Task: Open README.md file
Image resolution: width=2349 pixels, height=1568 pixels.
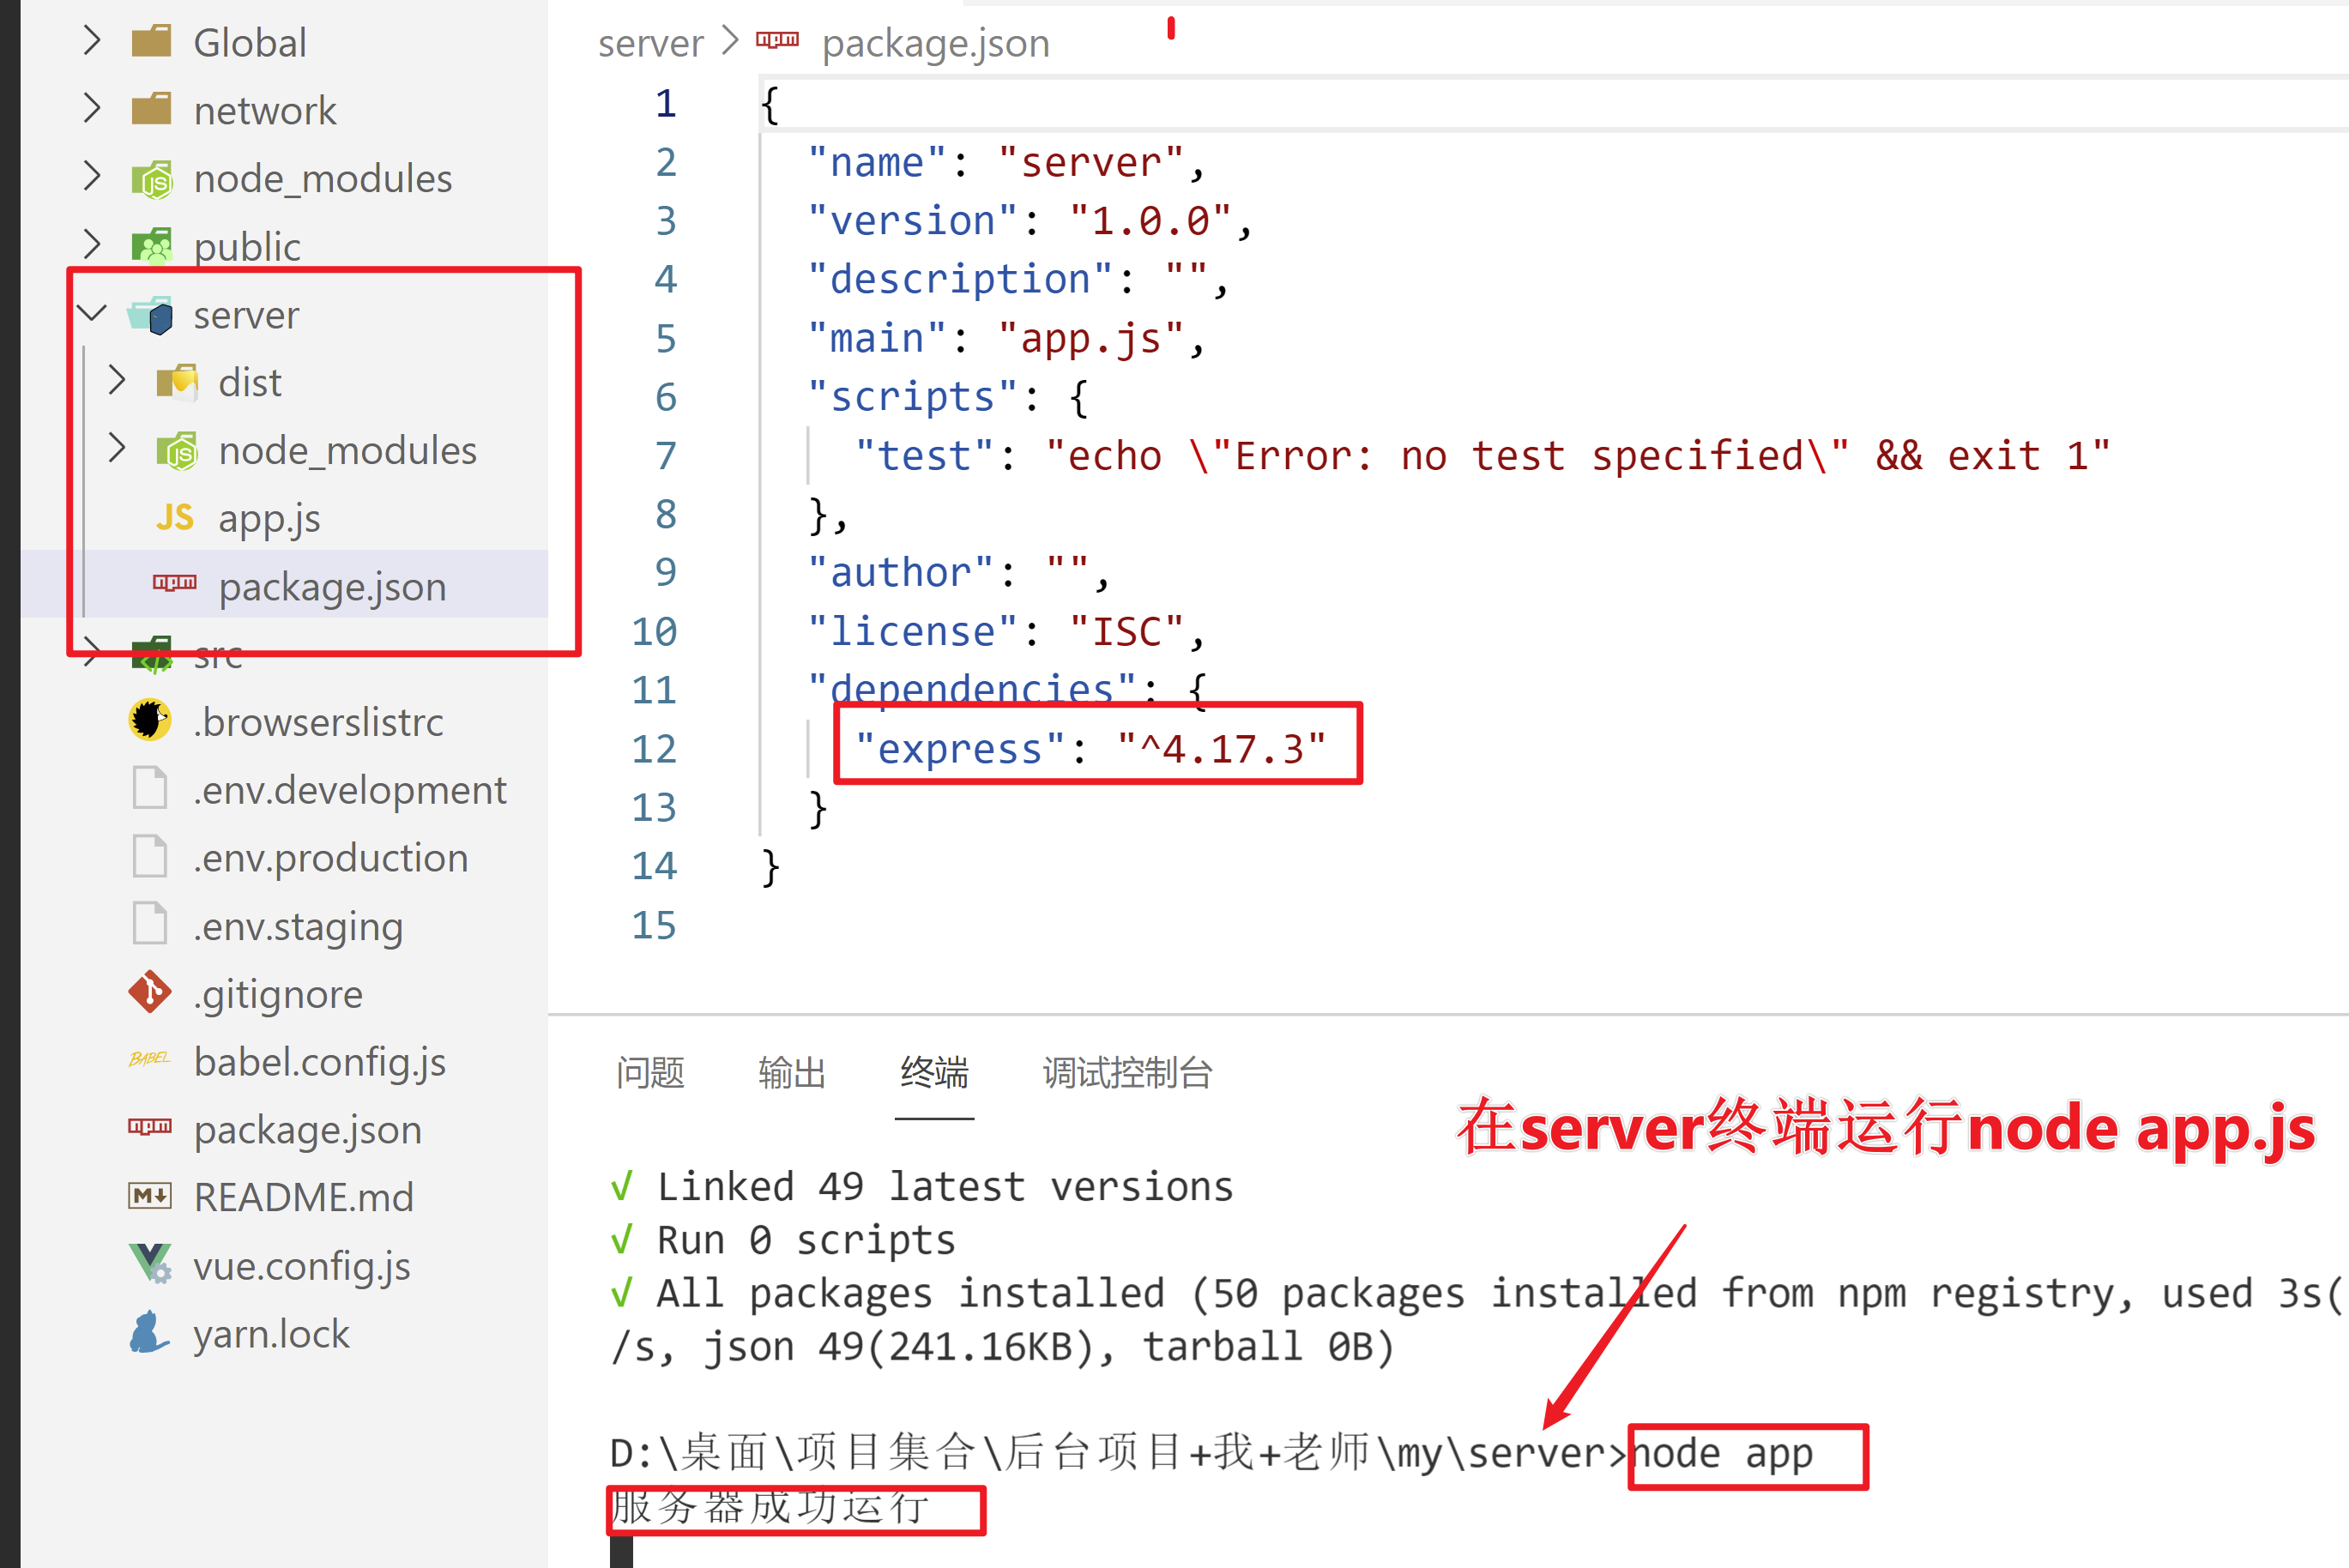Action: point(303,1197)
